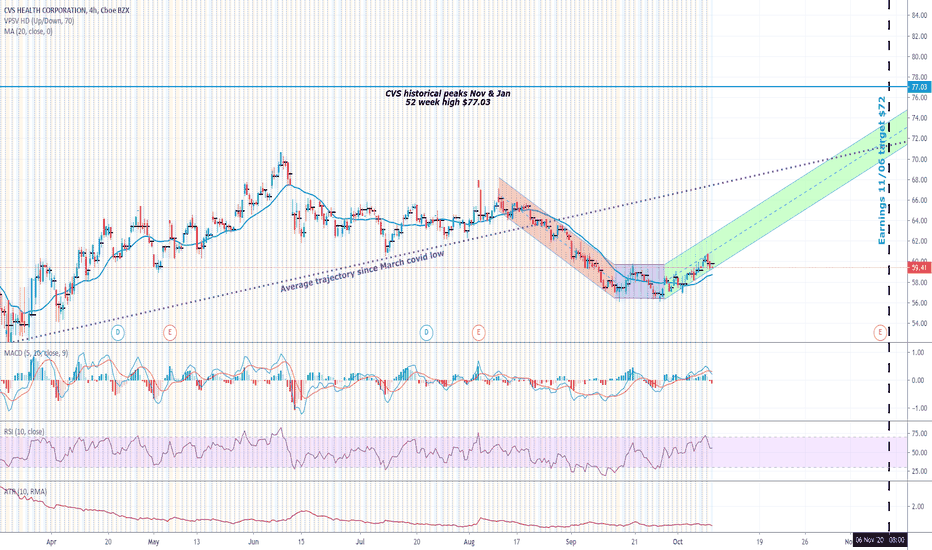Select the MACD (5, 10, close, 9) label
932x550 pixels.
click(36, 353)
